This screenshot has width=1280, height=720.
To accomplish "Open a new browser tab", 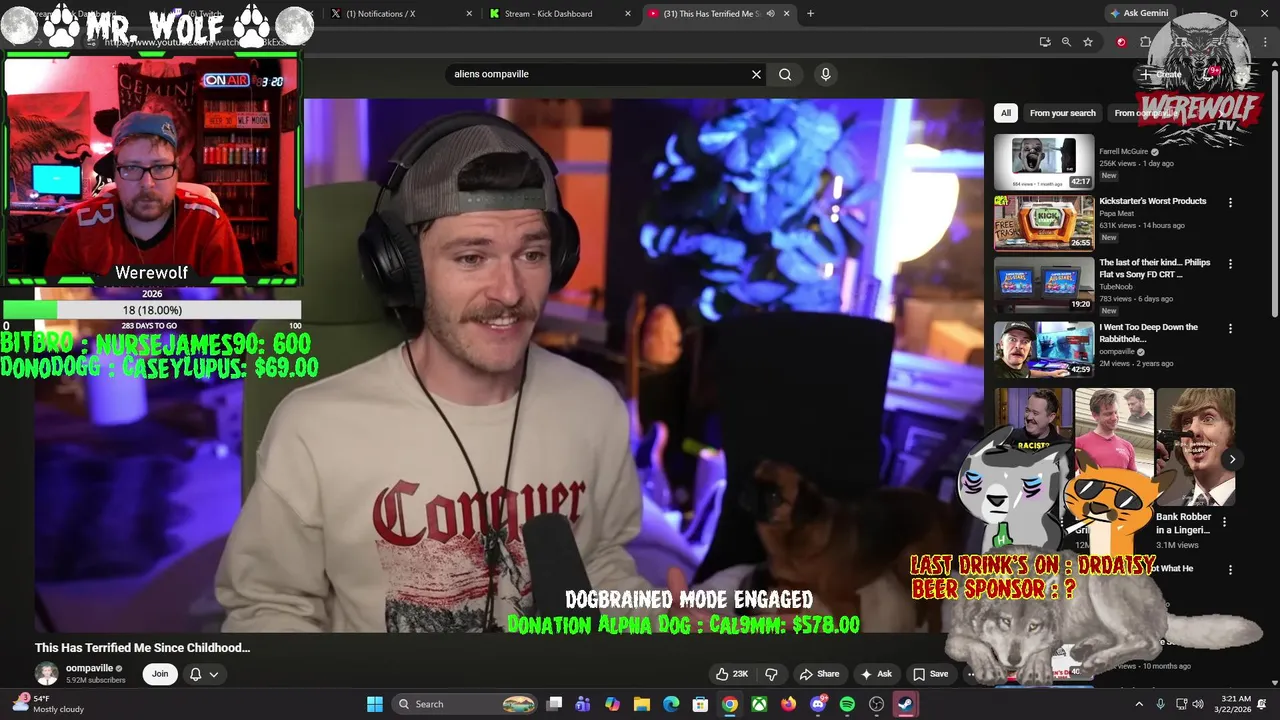I will coord(810,14).
